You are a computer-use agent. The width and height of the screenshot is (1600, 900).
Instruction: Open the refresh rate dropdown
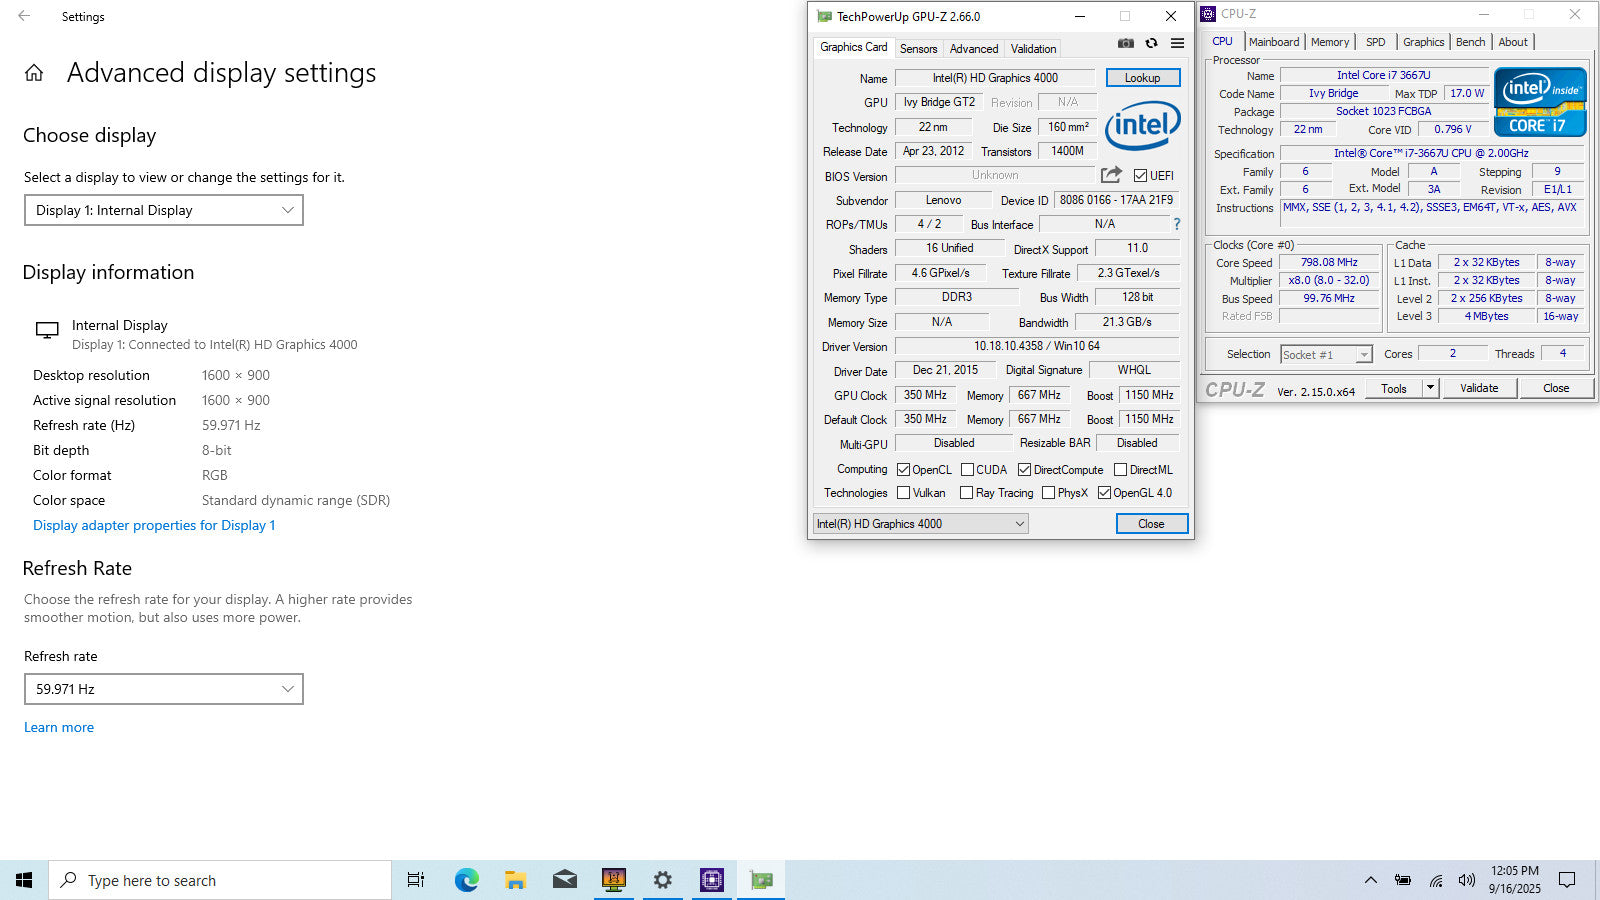[164, 689]
